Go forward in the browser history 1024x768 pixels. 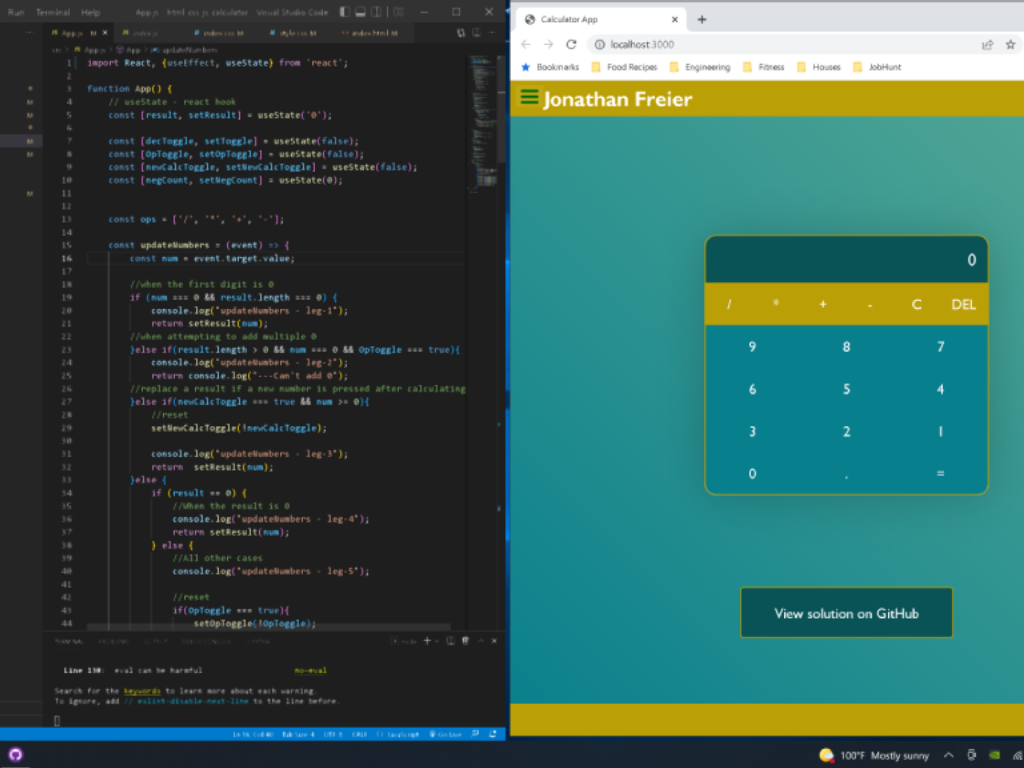click(x=549, y=44)
